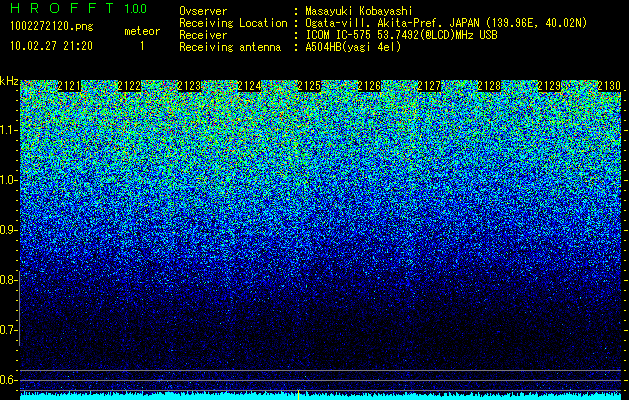
Task: Click the kHz axis unit label
Action: coord(9,81)
